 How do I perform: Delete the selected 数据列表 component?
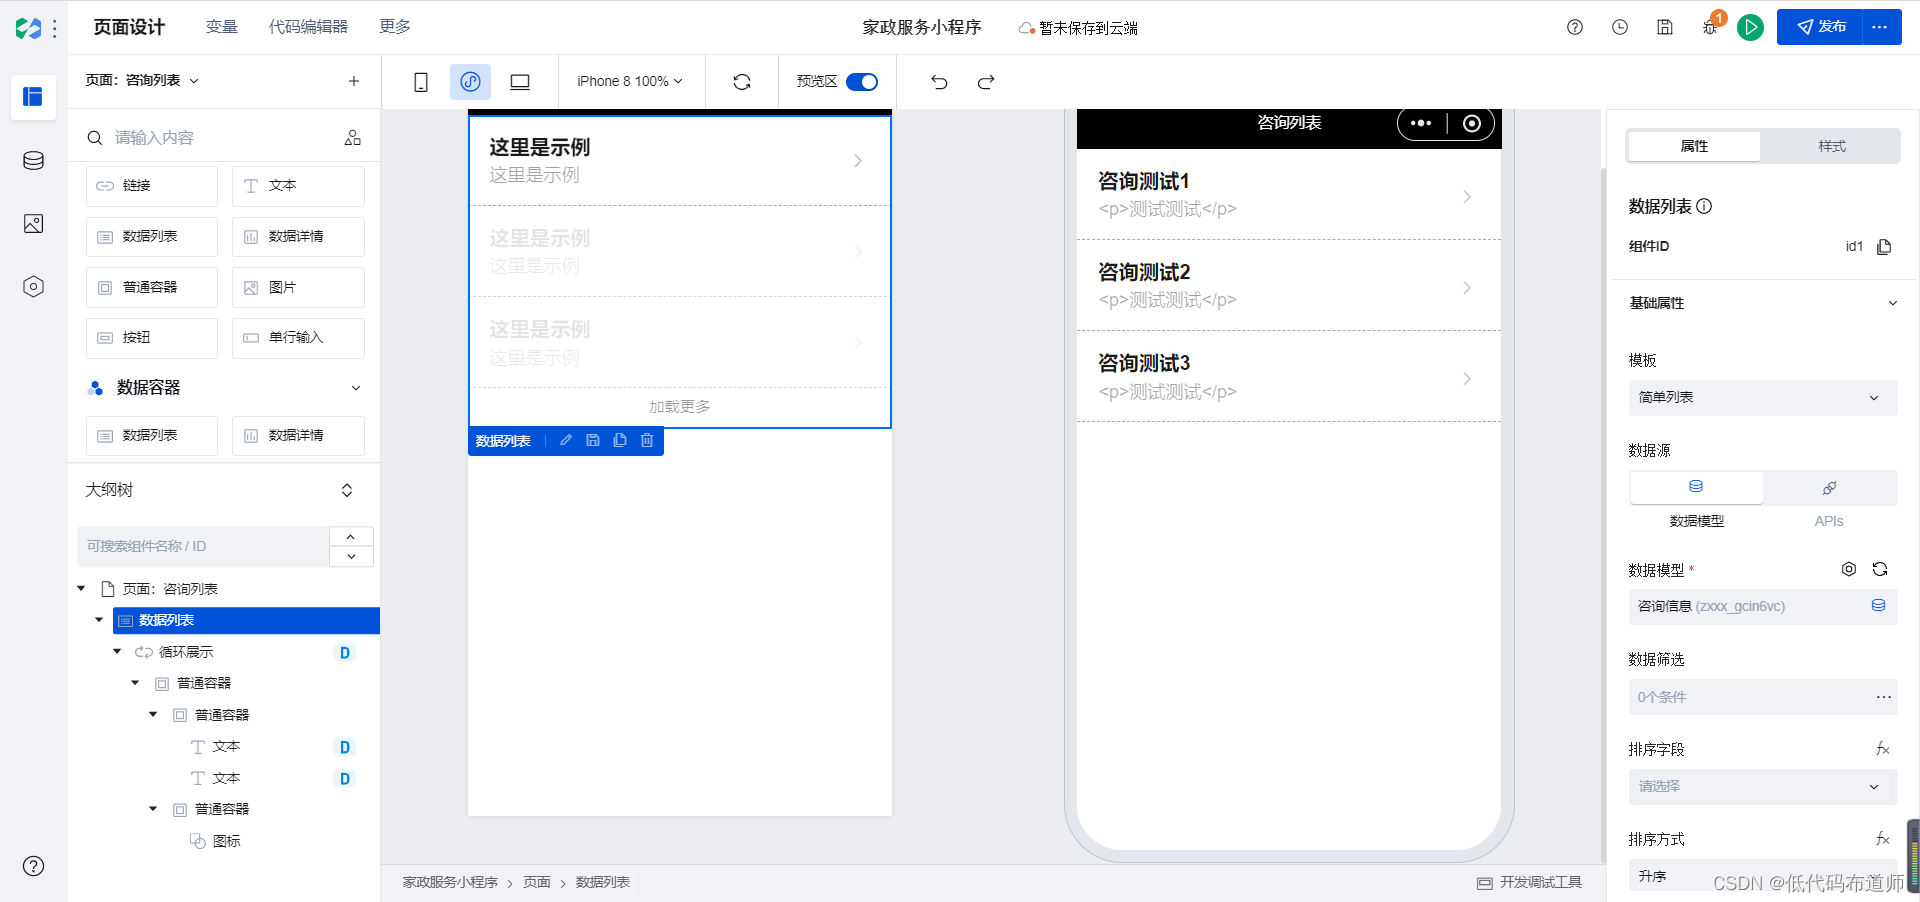647,440
